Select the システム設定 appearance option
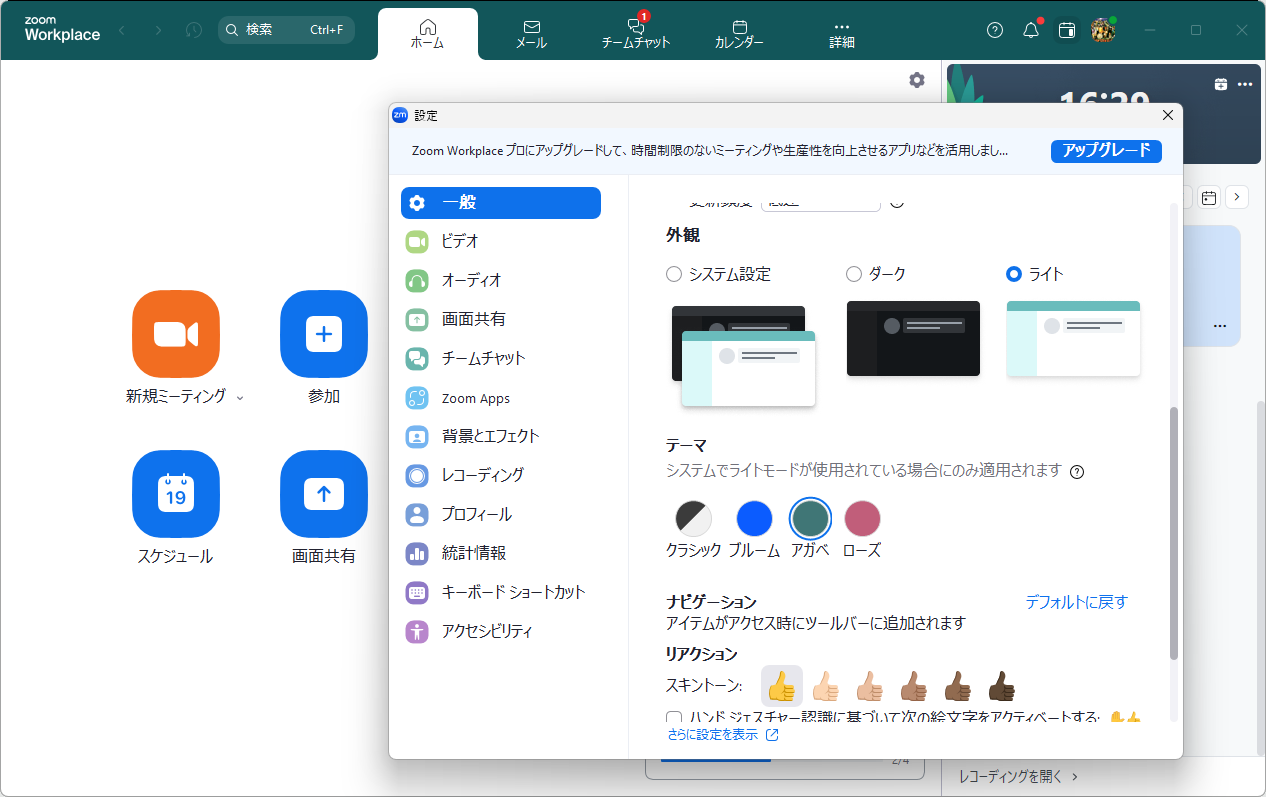This screenshot has width=1266, height=797. click(x=673, y=273)
